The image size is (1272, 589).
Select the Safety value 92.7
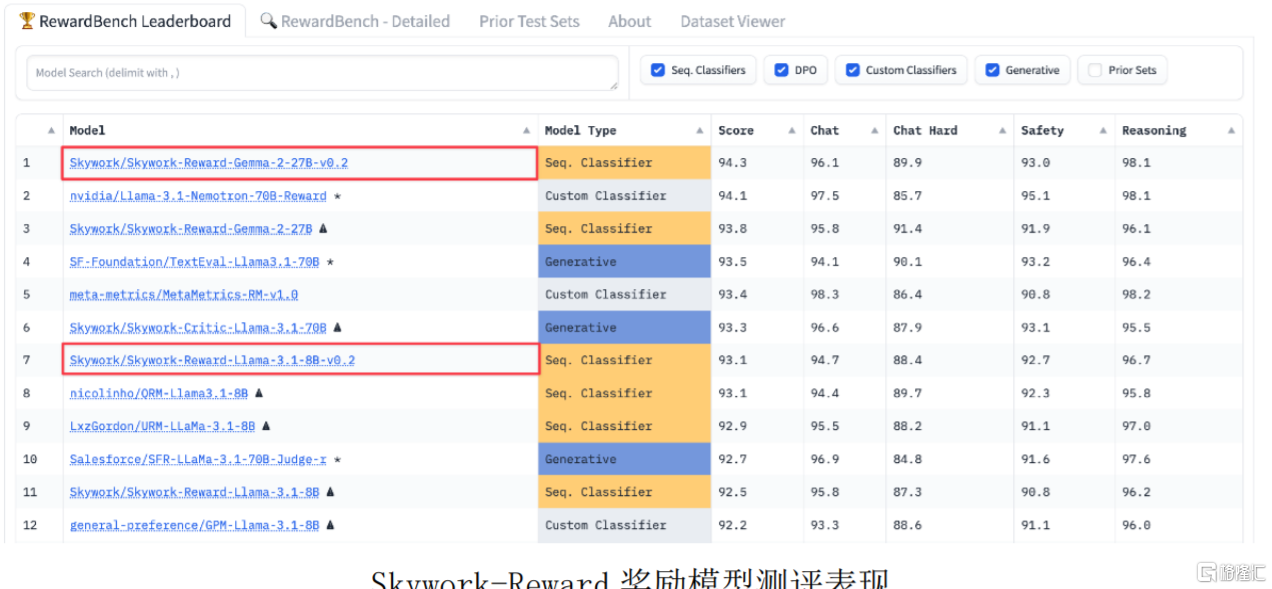click(1064, 360)
